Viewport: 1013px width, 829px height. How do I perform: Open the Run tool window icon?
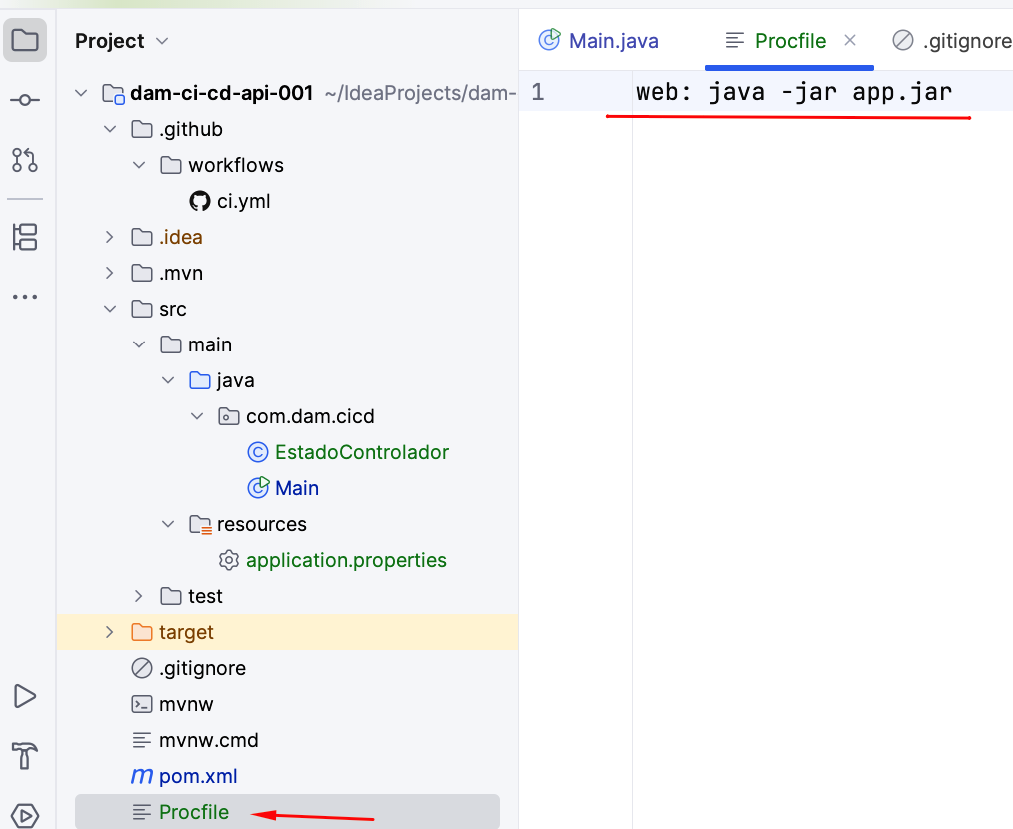pos(25,696)
